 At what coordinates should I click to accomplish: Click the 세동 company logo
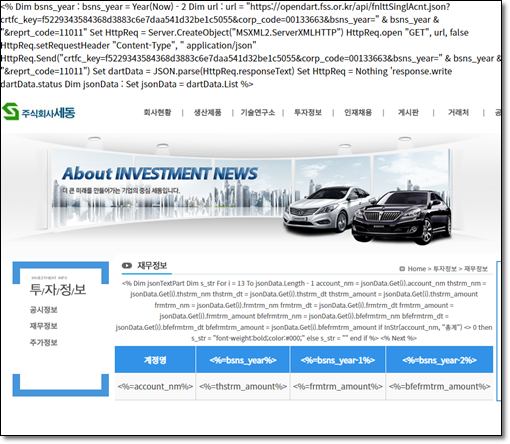39,112
